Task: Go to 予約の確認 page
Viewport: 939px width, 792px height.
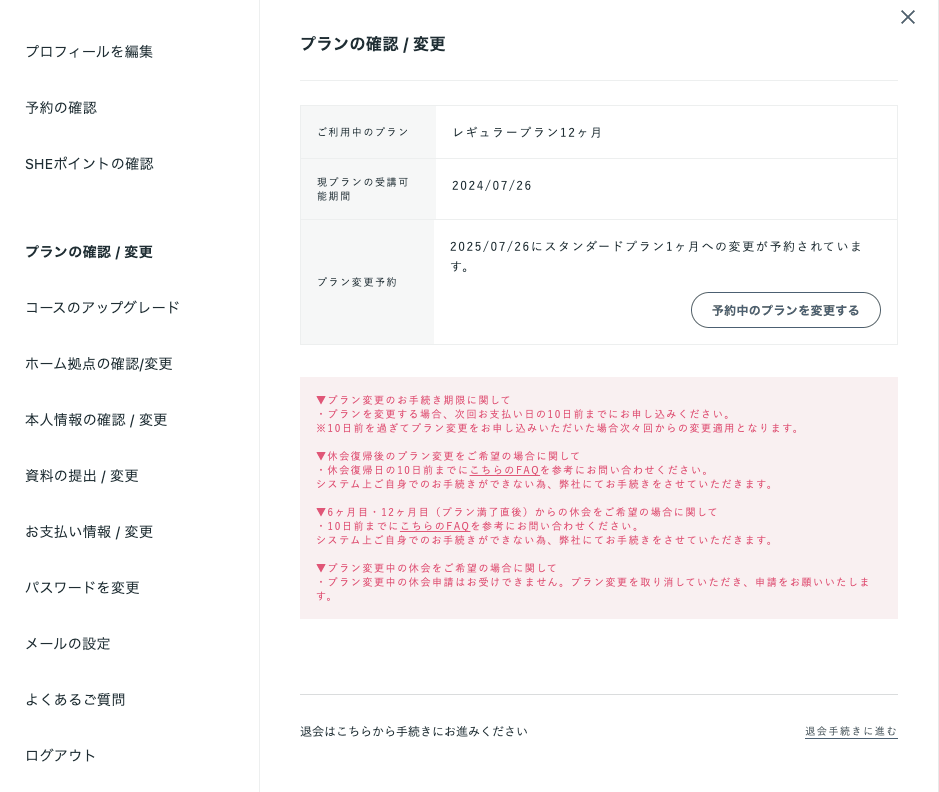Action: coord(61,107)
